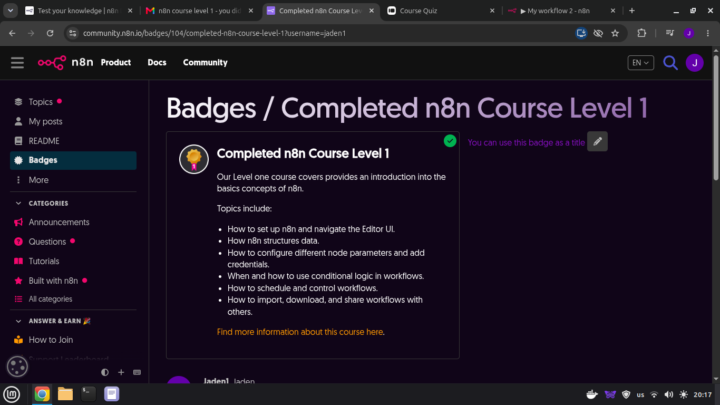
Task: View site information icon in address bar
Action: (x=73, y=33)
